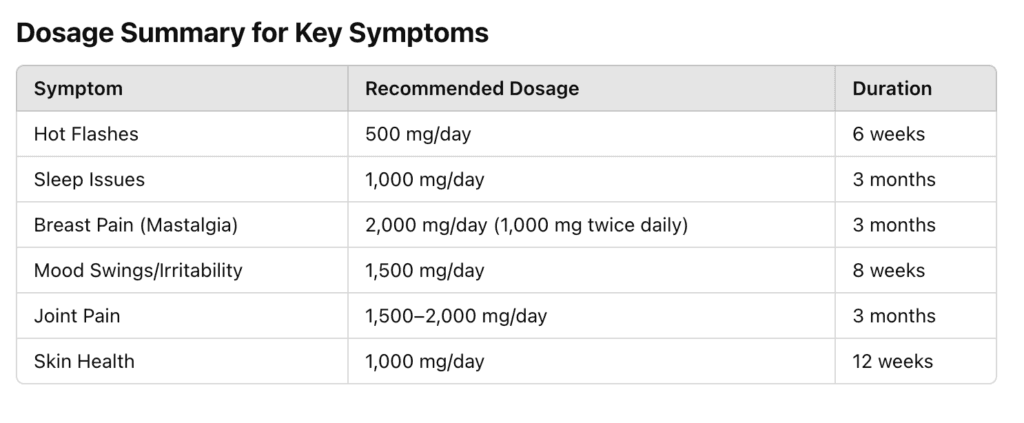Select the Duration column header
Viewport: 1024px width, 423px height.
(916, 88)
